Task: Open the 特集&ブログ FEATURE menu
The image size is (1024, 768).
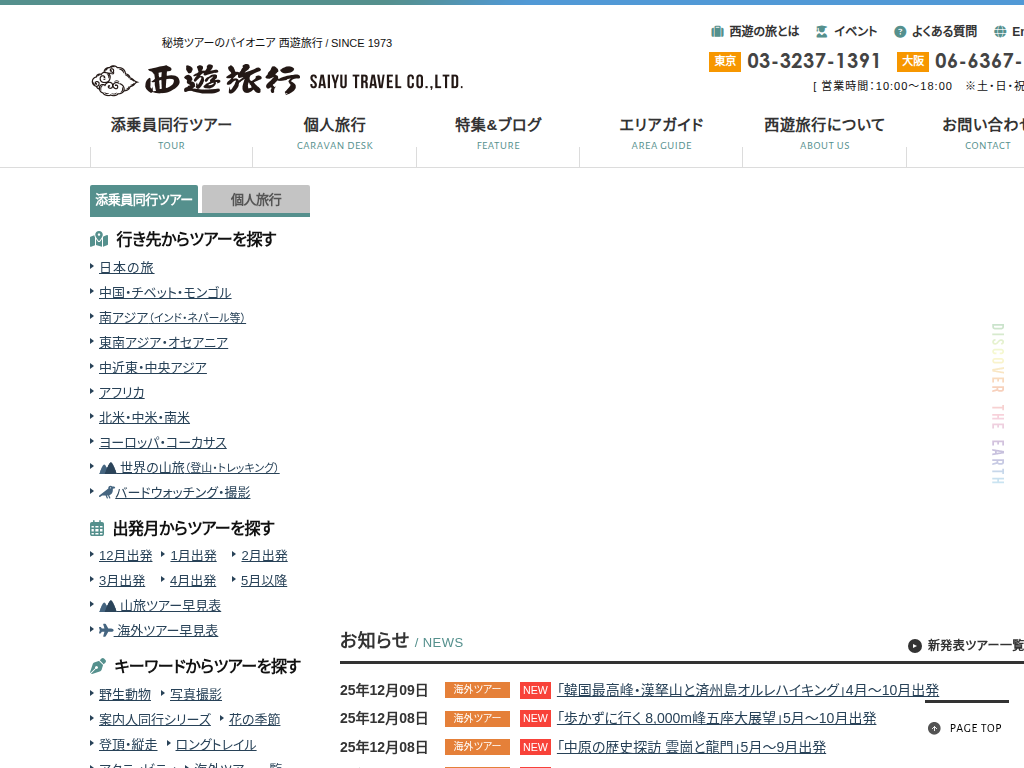Action: click(498, 133)
